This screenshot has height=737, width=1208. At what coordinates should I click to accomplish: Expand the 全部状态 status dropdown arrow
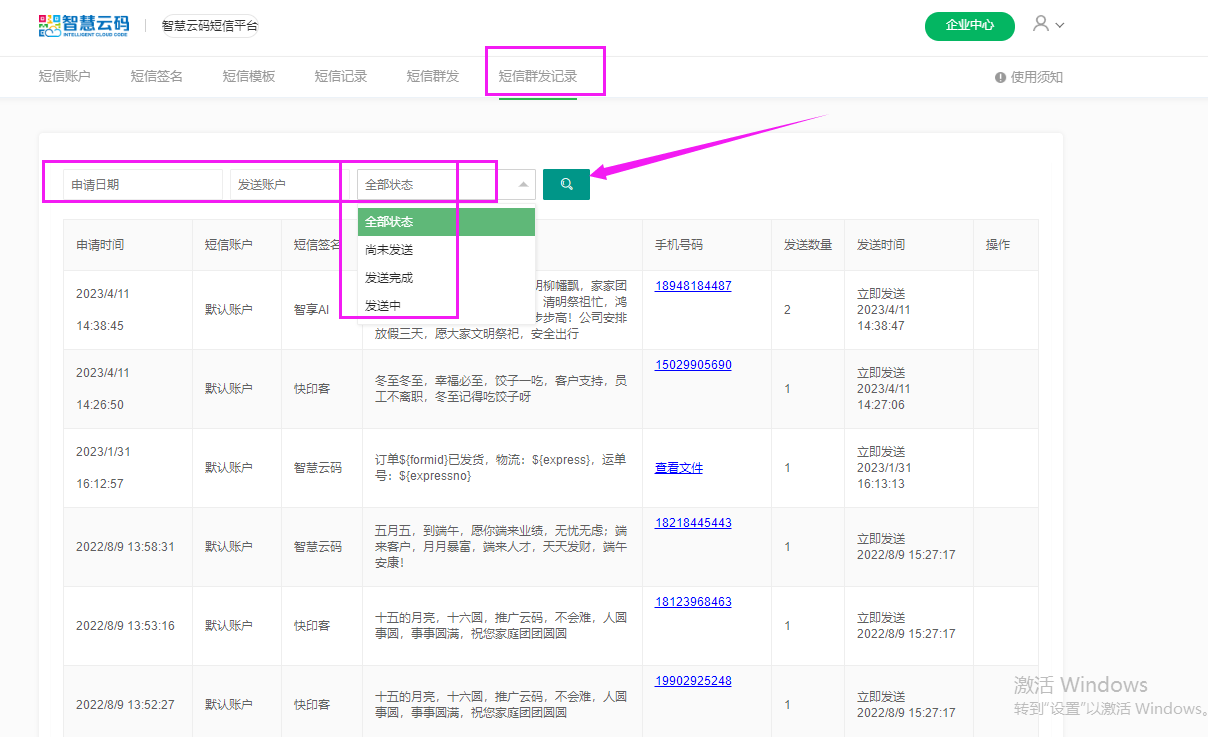(x=525, y=184)
